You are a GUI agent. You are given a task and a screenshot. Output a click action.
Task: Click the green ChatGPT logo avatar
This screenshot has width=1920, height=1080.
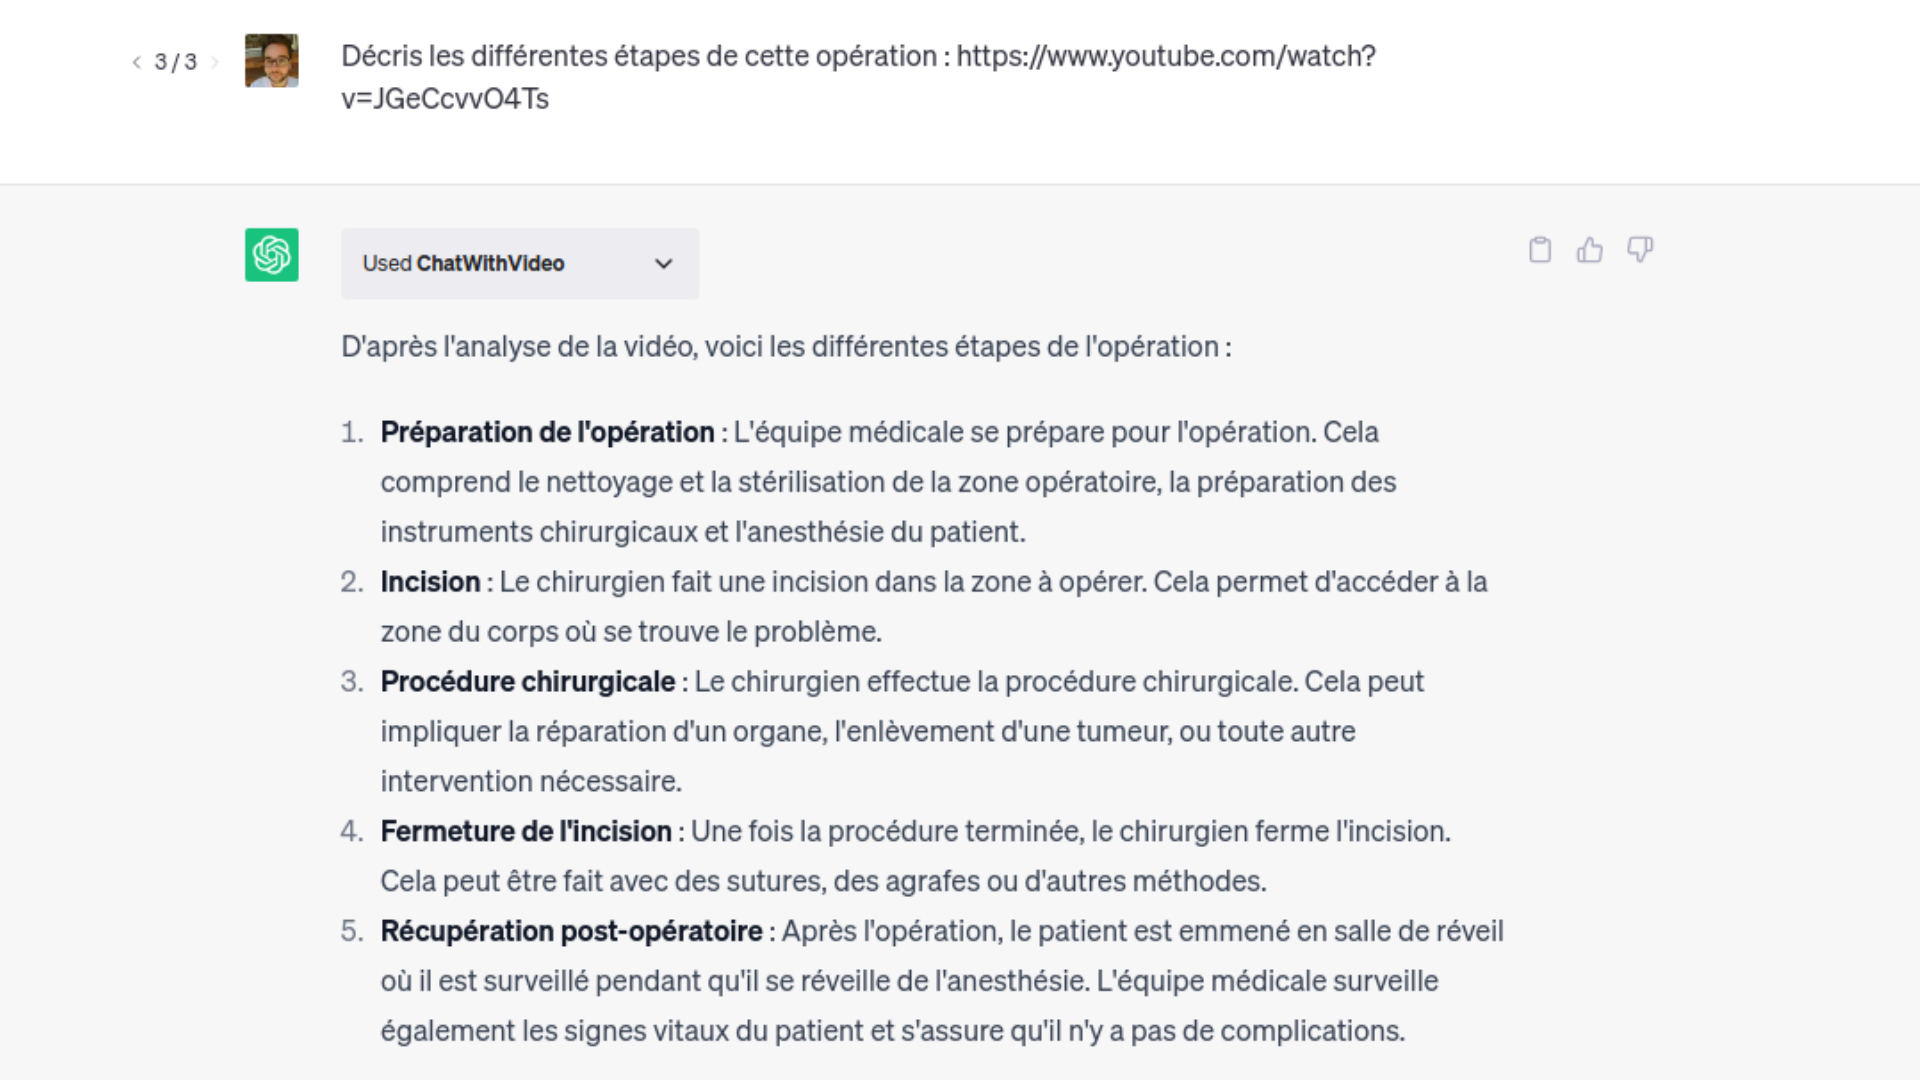click(x=272, y=255)
